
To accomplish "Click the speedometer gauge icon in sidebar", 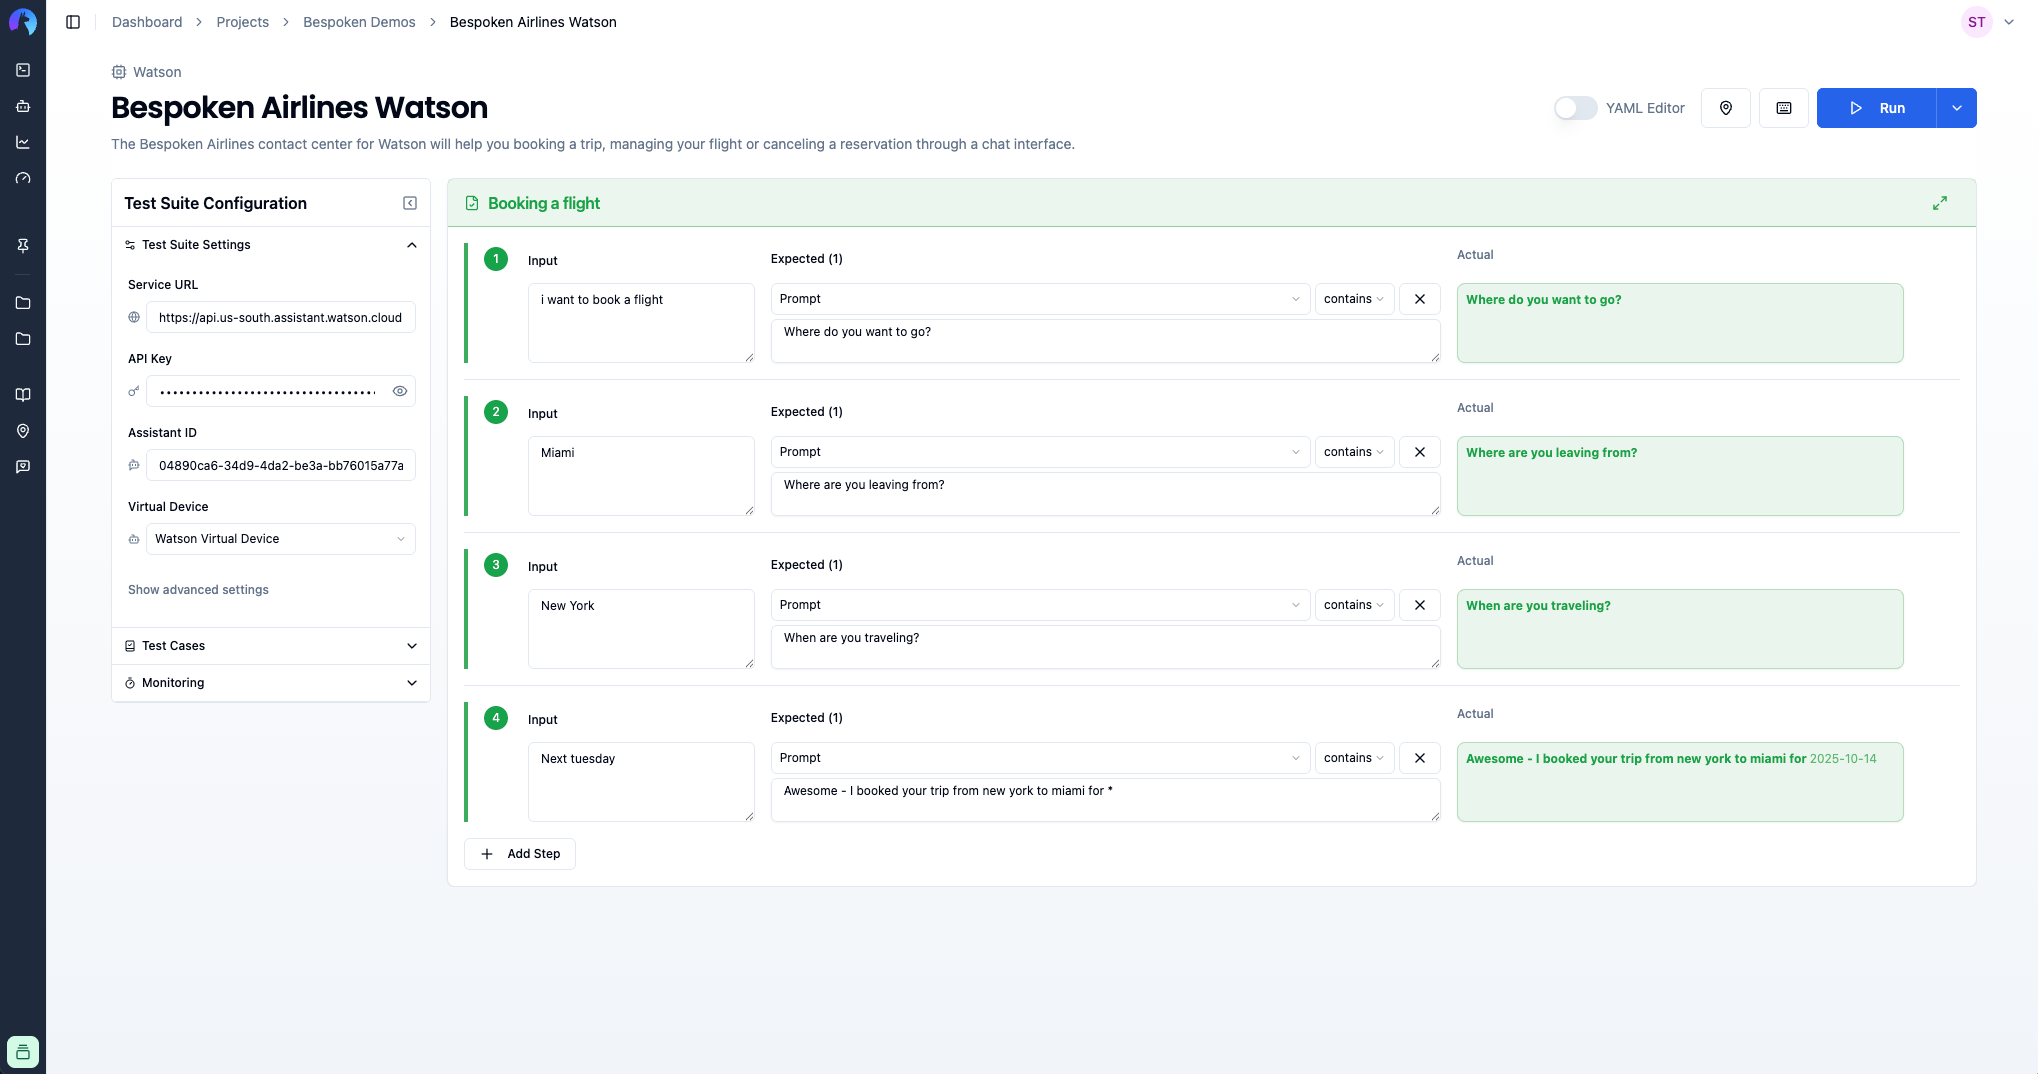I will [x=22, y=178].
